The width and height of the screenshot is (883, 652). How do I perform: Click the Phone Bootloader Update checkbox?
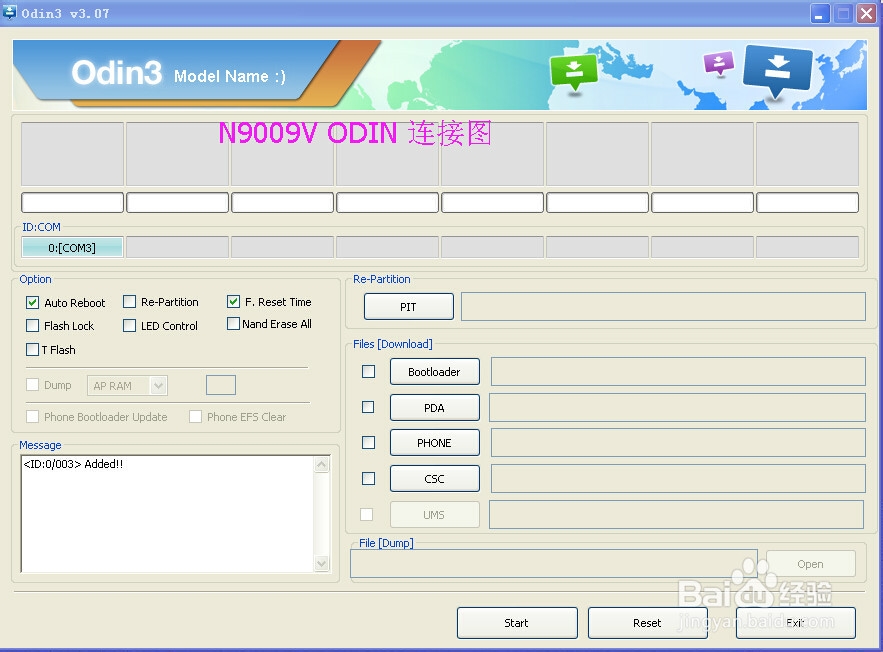point(33,417)
